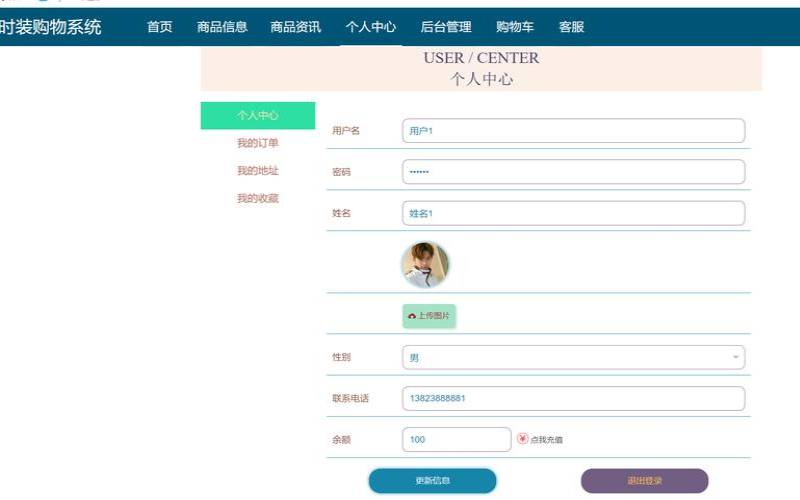Image resolution: width=800 pixels, height=500 pixels.
Task: Select the green 个人中心 sidebar item
Action: [258, 115]
